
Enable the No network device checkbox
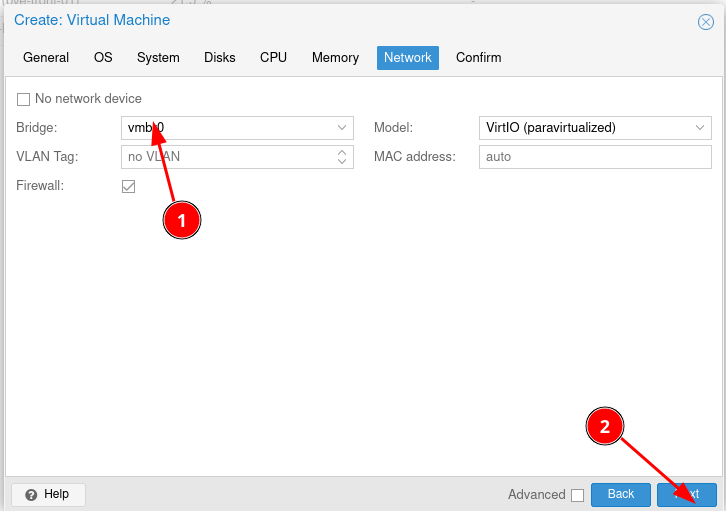pyautogui.click(x=23, y=99)
